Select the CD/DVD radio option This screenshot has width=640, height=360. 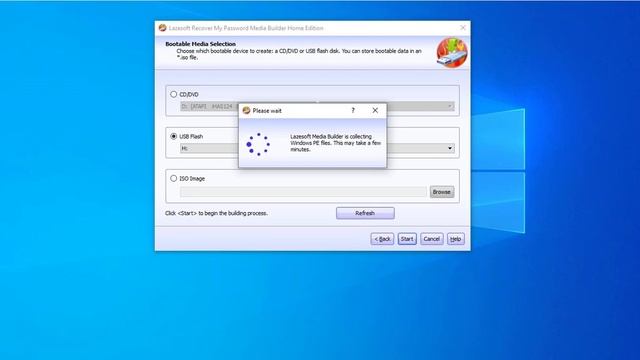(x=173, y=94)
